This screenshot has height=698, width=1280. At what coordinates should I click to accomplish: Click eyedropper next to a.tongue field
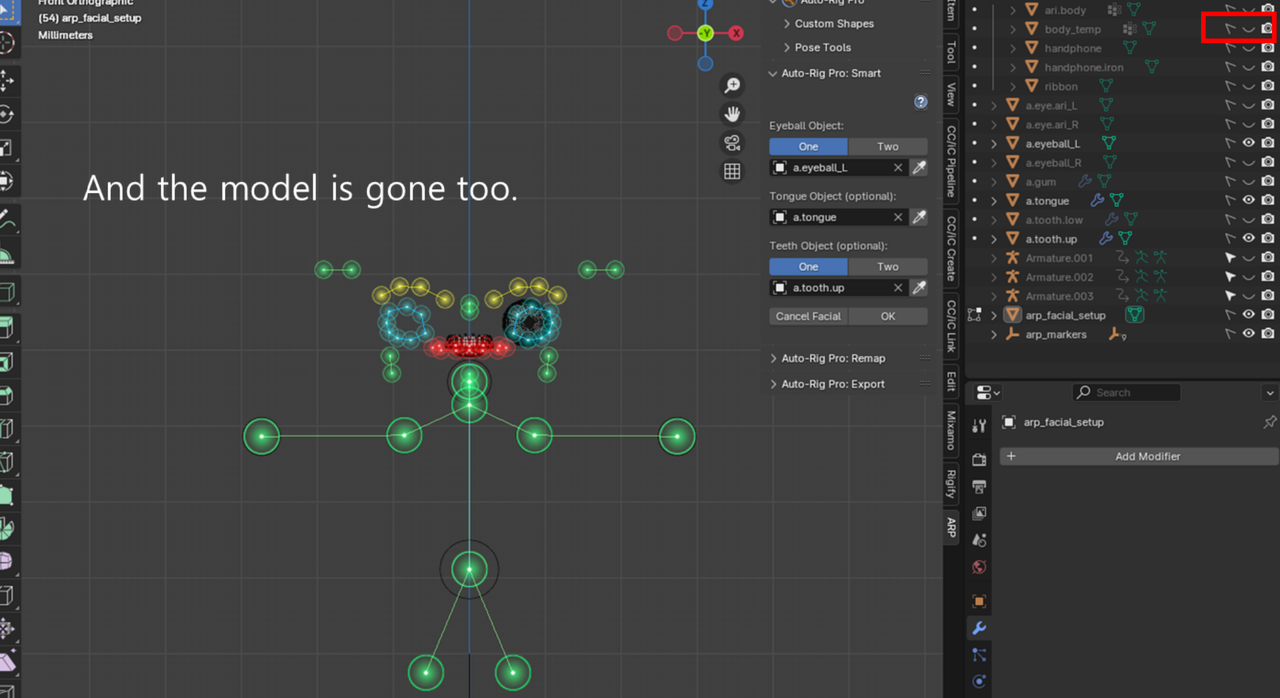tap(918, 217)
